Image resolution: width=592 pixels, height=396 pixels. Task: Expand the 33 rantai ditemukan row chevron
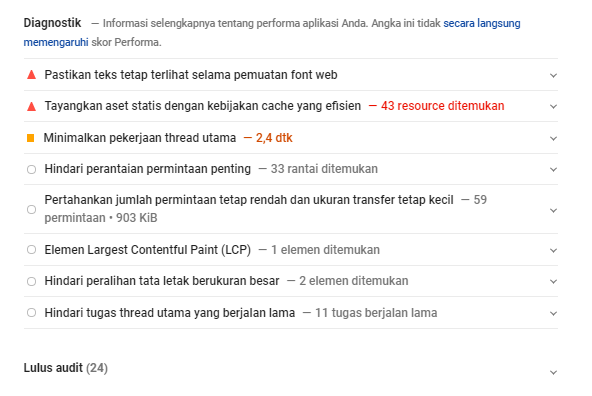click(553, 169)
